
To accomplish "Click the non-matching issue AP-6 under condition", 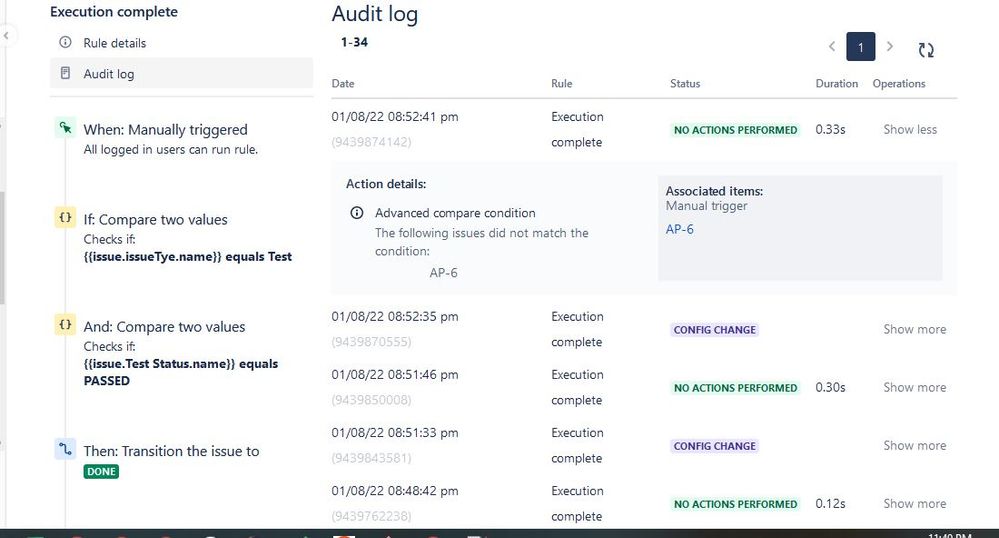I will [x=443, y=273].
